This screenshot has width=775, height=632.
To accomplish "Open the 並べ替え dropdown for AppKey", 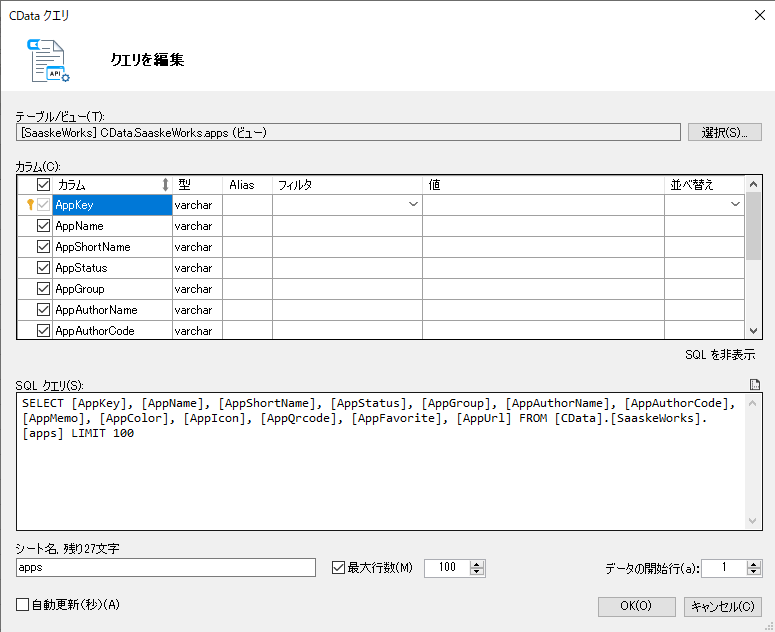I will pyautogui.click(x=735, y=205).
